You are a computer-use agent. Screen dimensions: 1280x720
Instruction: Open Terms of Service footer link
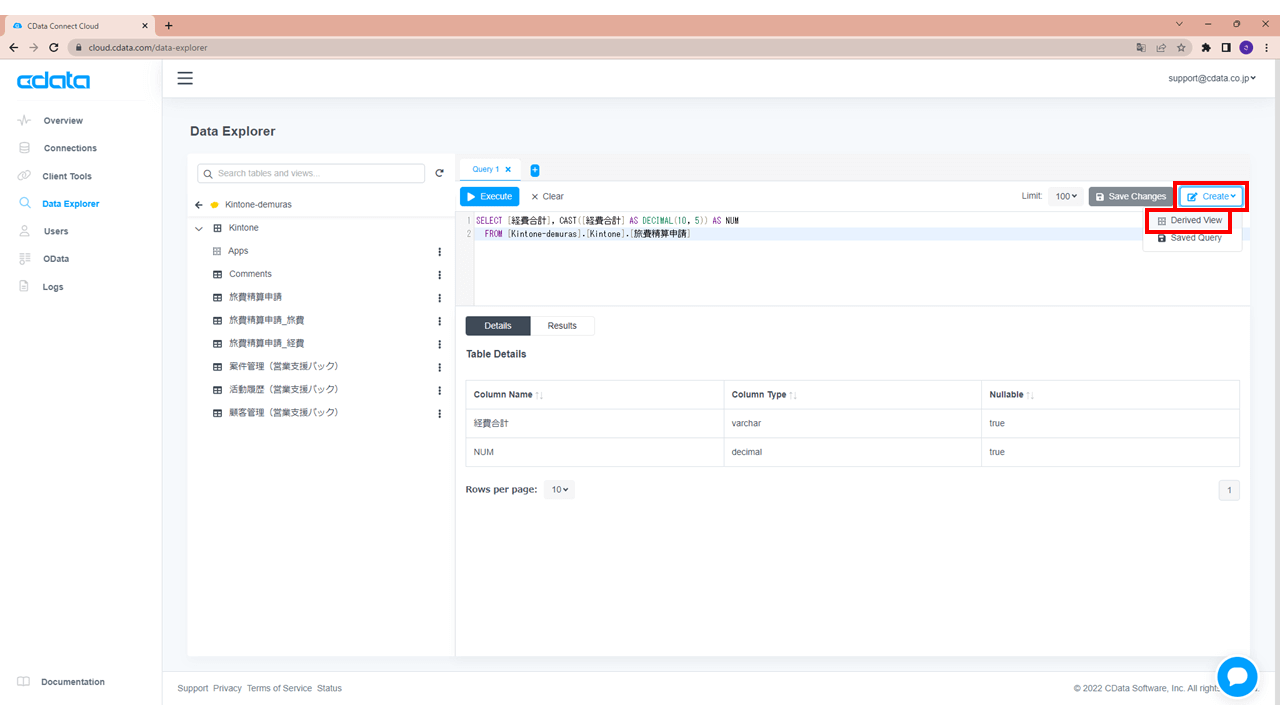(x=280, y=688)
